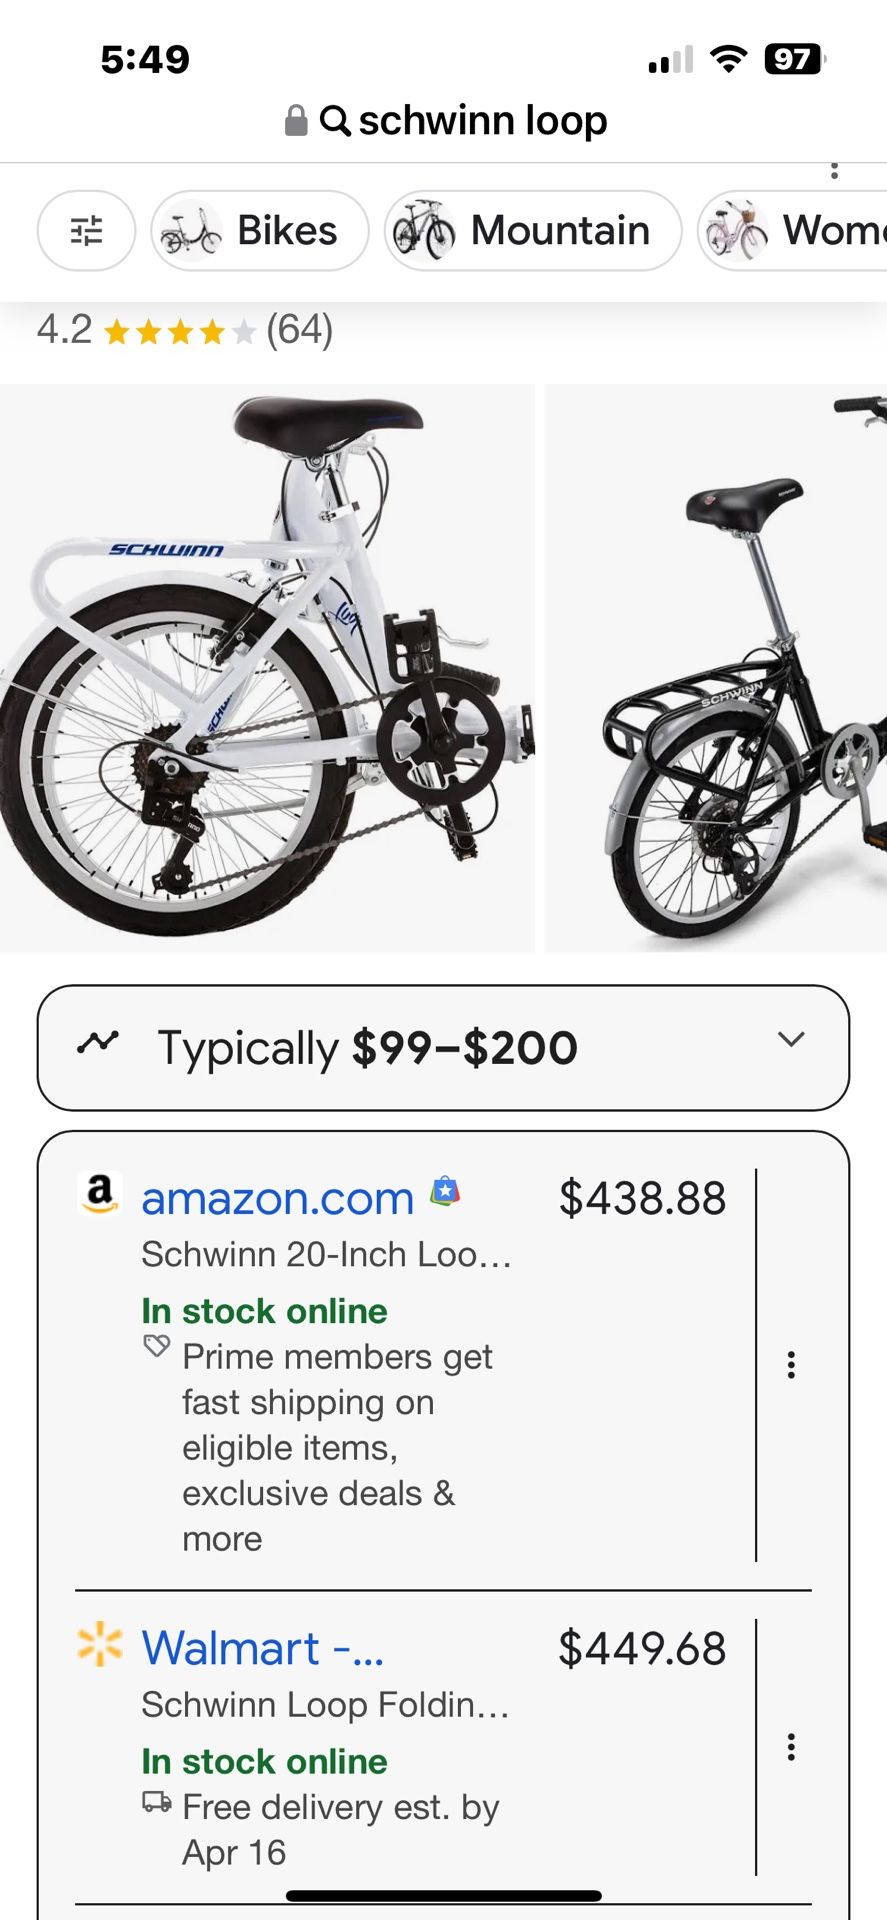Open the search filters icon
The height and width of the screenshot is (1920, 887).
pos(86,231)
